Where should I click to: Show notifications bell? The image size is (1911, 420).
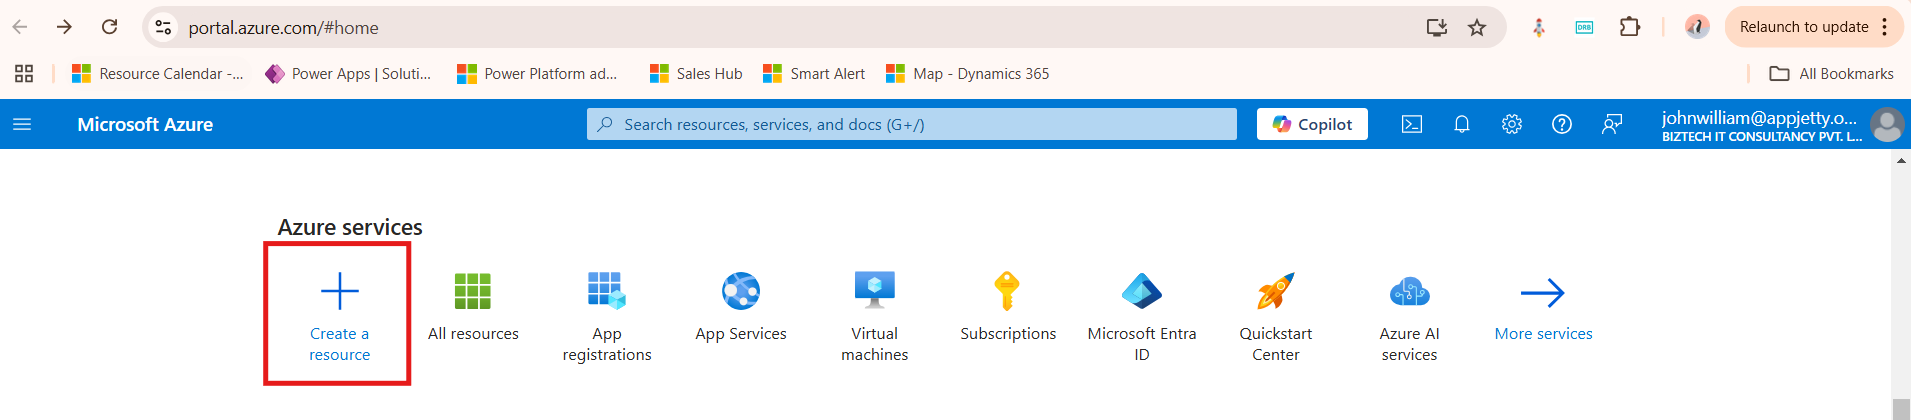1462,124
